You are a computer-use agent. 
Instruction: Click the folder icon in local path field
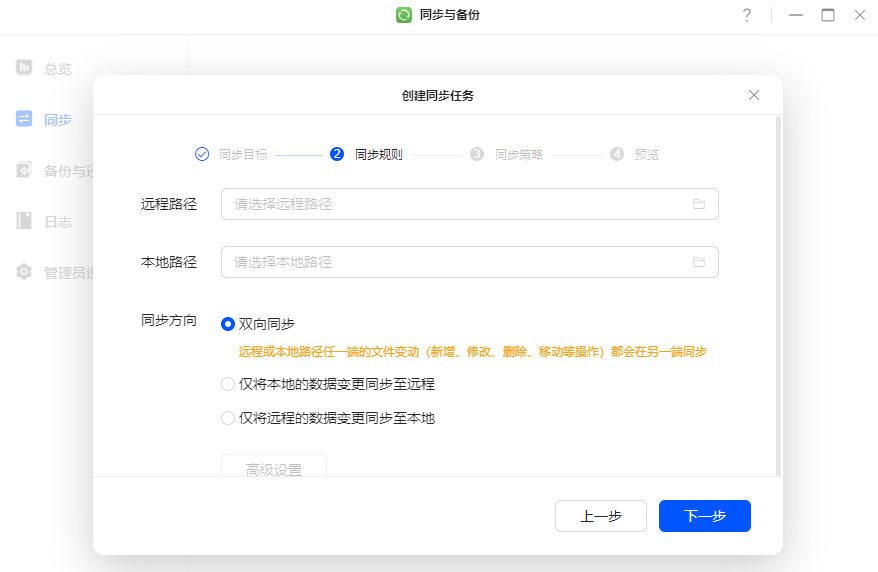[699, 262]
